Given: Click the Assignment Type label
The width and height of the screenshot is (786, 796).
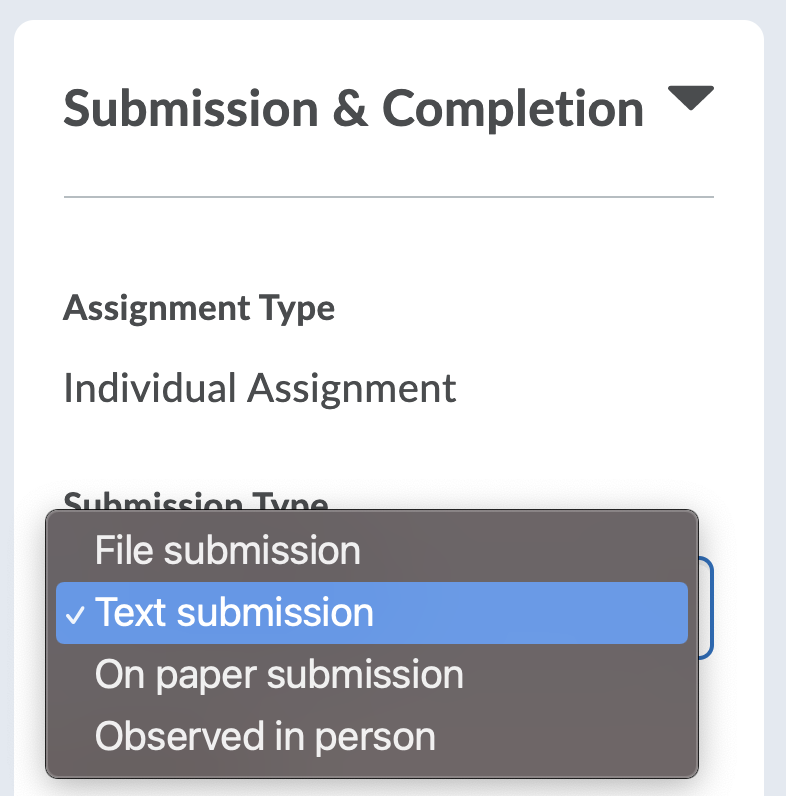Looking at the screenshot, I should pyautogui.click(x=198, y=308).
